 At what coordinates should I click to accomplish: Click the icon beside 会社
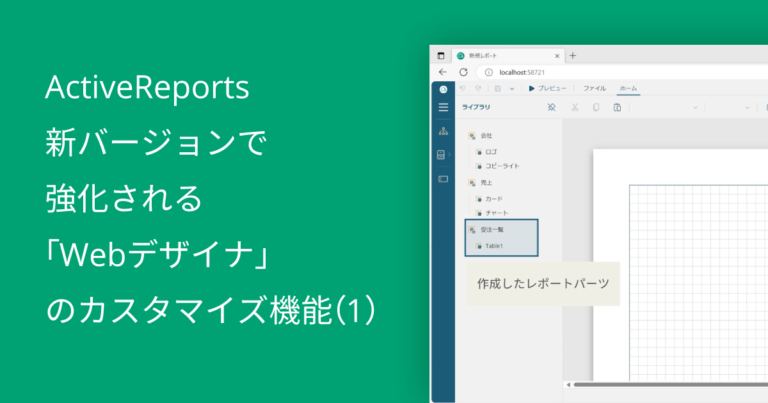[x=472, y=136]
